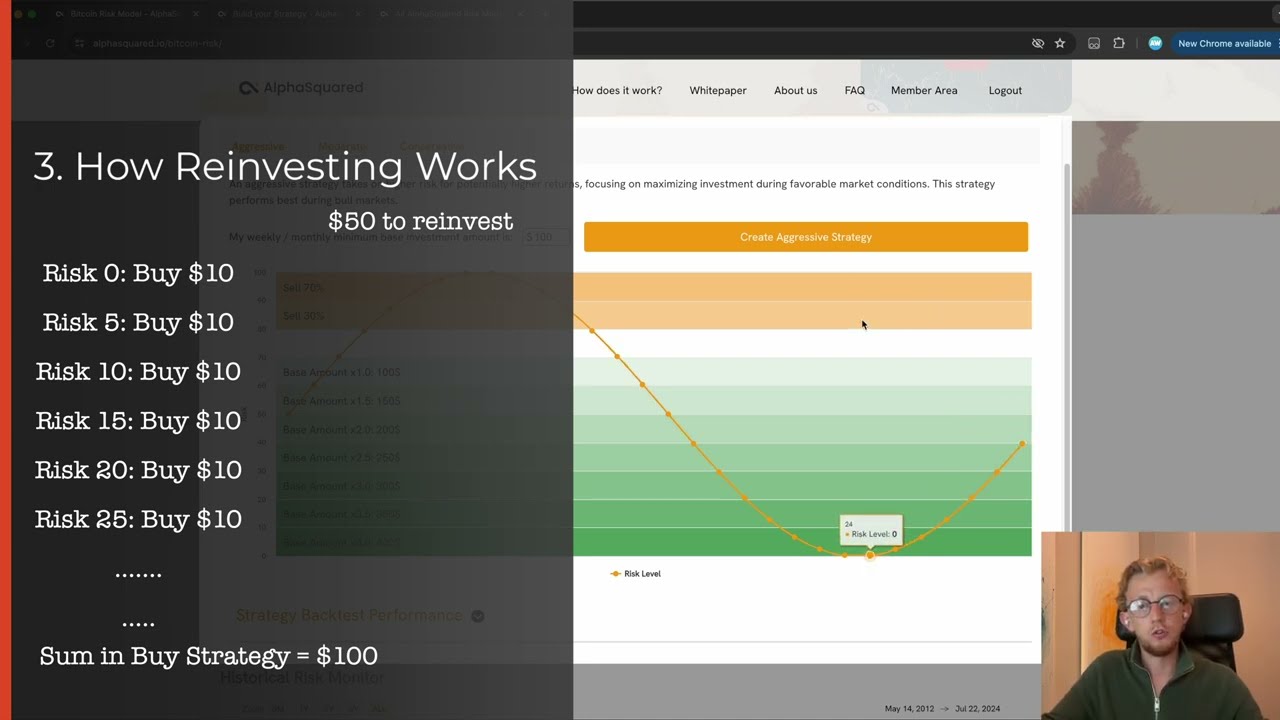Image resolution: width=1280 pixels, height=720 pixels.
Task: Toggle the Risk Level legend item
Action: [635, 574]
